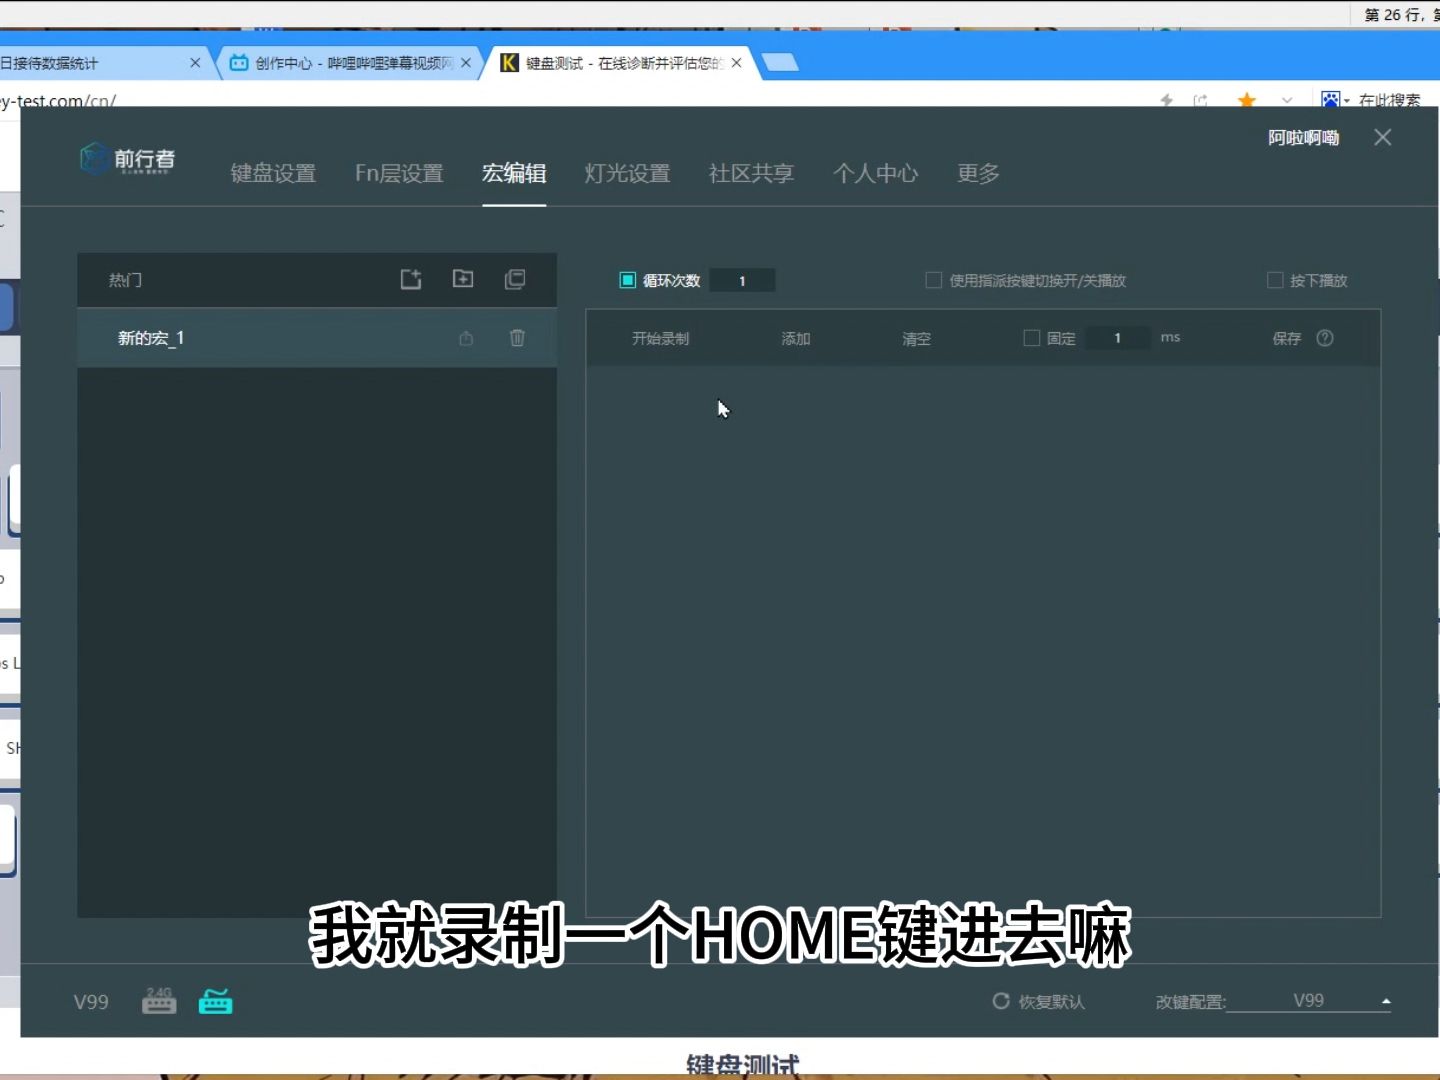1440x1080 pixels.
Task: Open a new browser tab
Action: pyautogui.click(x=781, y=63)
